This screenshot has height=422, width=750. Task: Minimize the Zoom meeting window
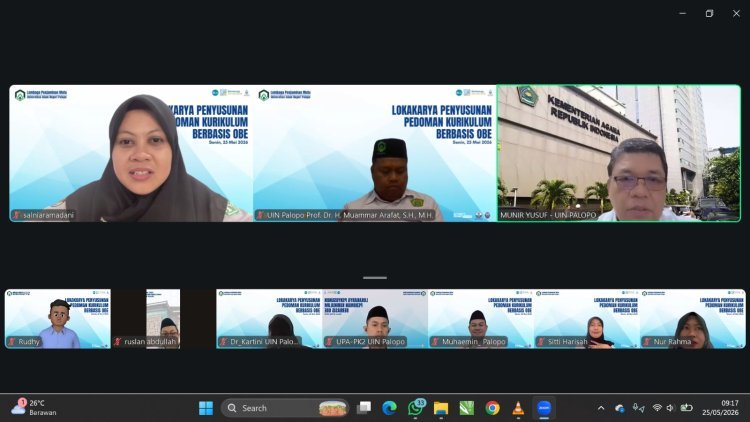click(683, 13)
